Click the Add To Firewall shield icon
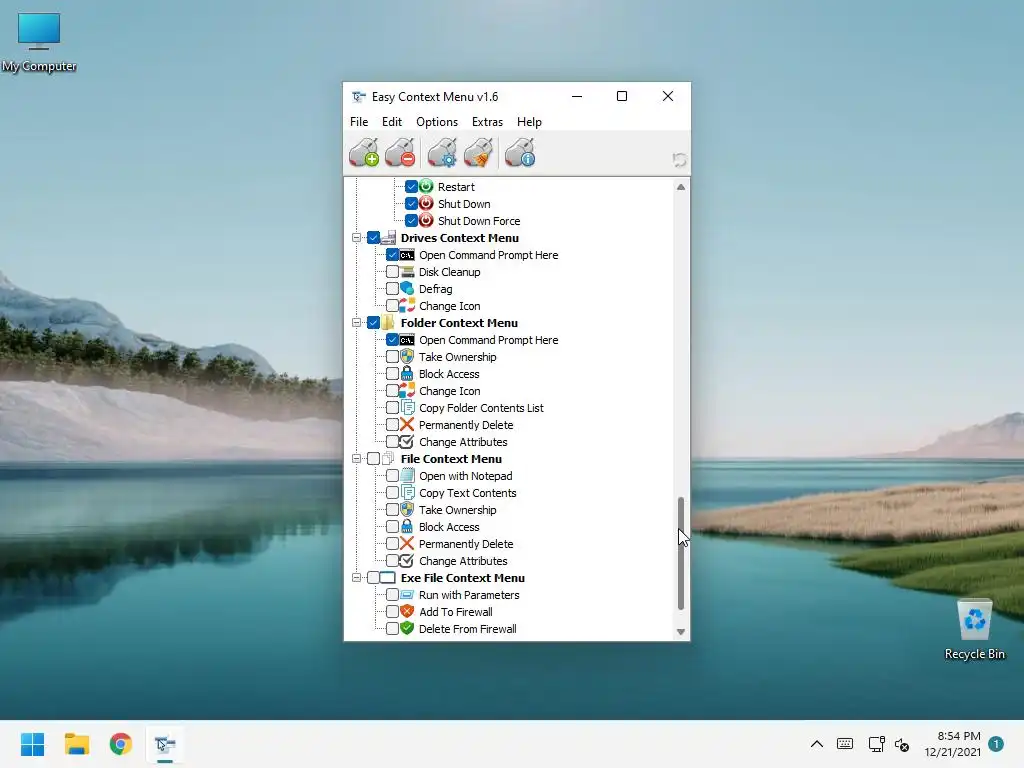The width and height of the screenshot is (1024, 768). pyautogui.click(x=408, y=611)
